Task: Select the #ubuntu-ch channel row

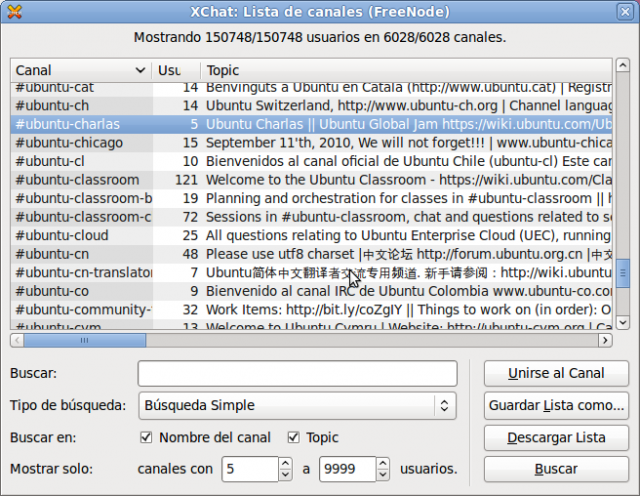Action: coord(311,106)
